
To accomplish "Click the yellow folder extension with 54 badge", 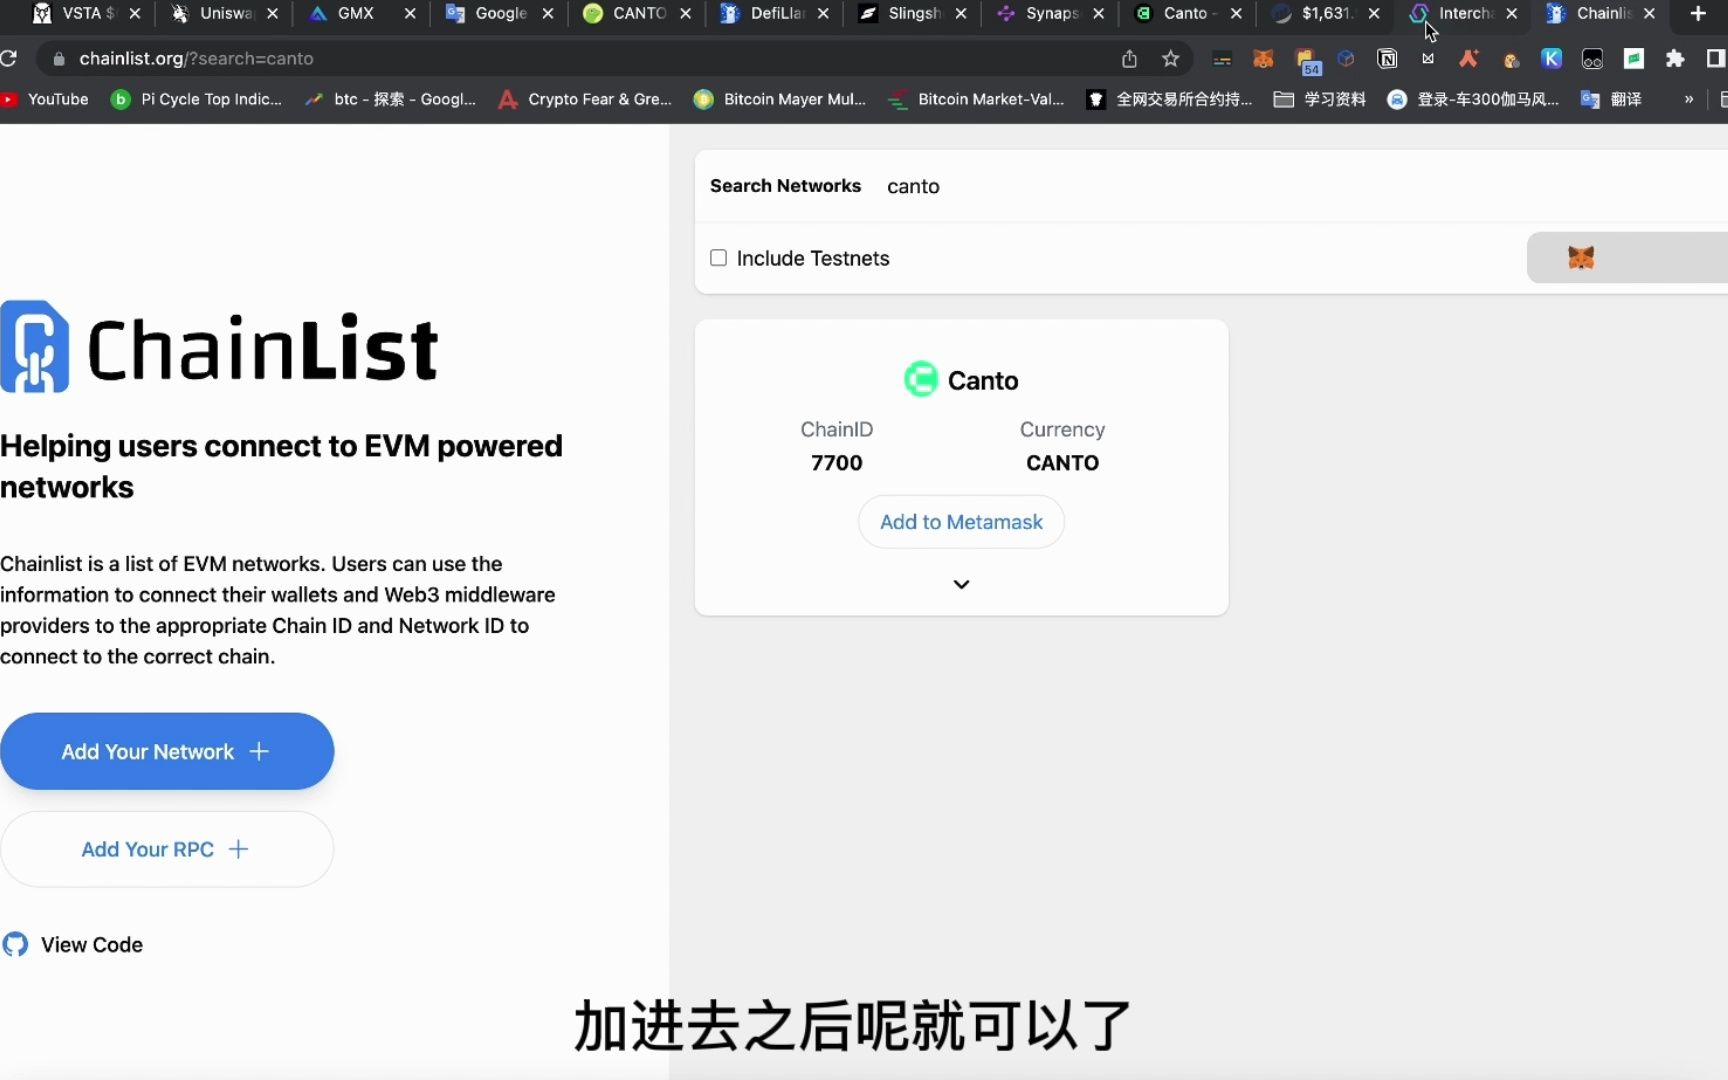I will tap(1307, 62).
